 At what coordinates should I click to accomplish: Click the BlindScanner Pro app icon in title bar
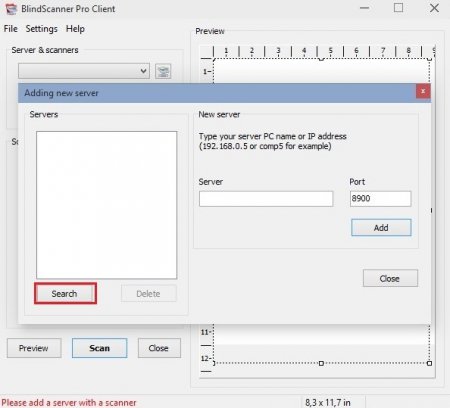pos(11,9)
